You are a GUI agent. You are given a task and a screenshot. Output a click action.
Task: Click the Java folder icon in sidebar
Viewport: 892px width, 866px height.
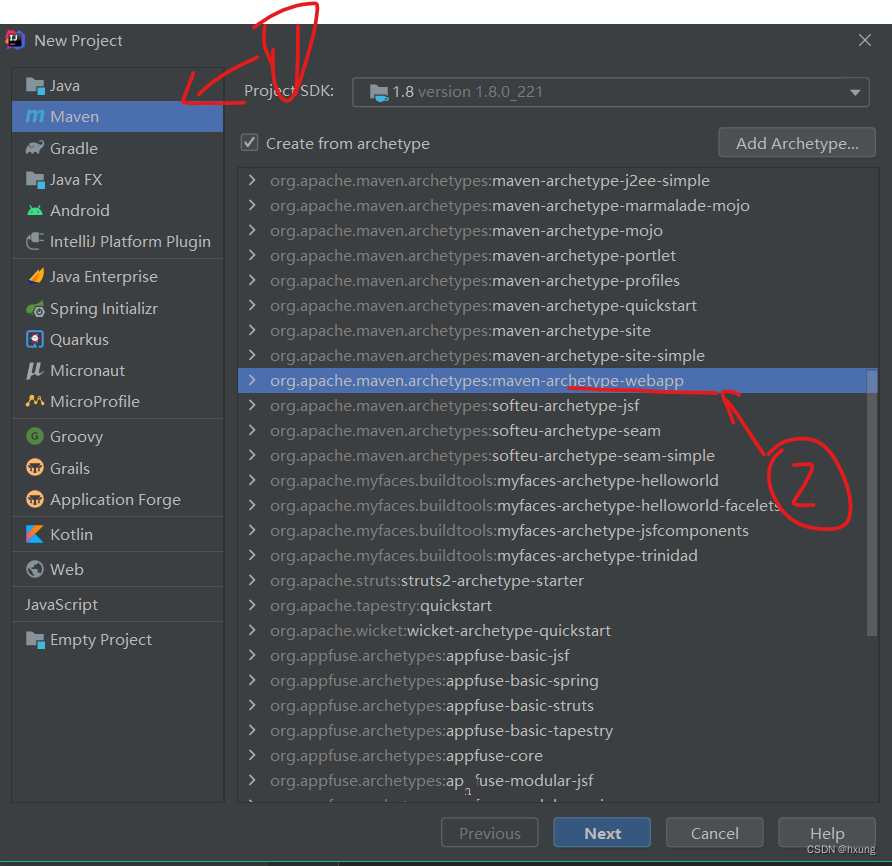[35, 86]
